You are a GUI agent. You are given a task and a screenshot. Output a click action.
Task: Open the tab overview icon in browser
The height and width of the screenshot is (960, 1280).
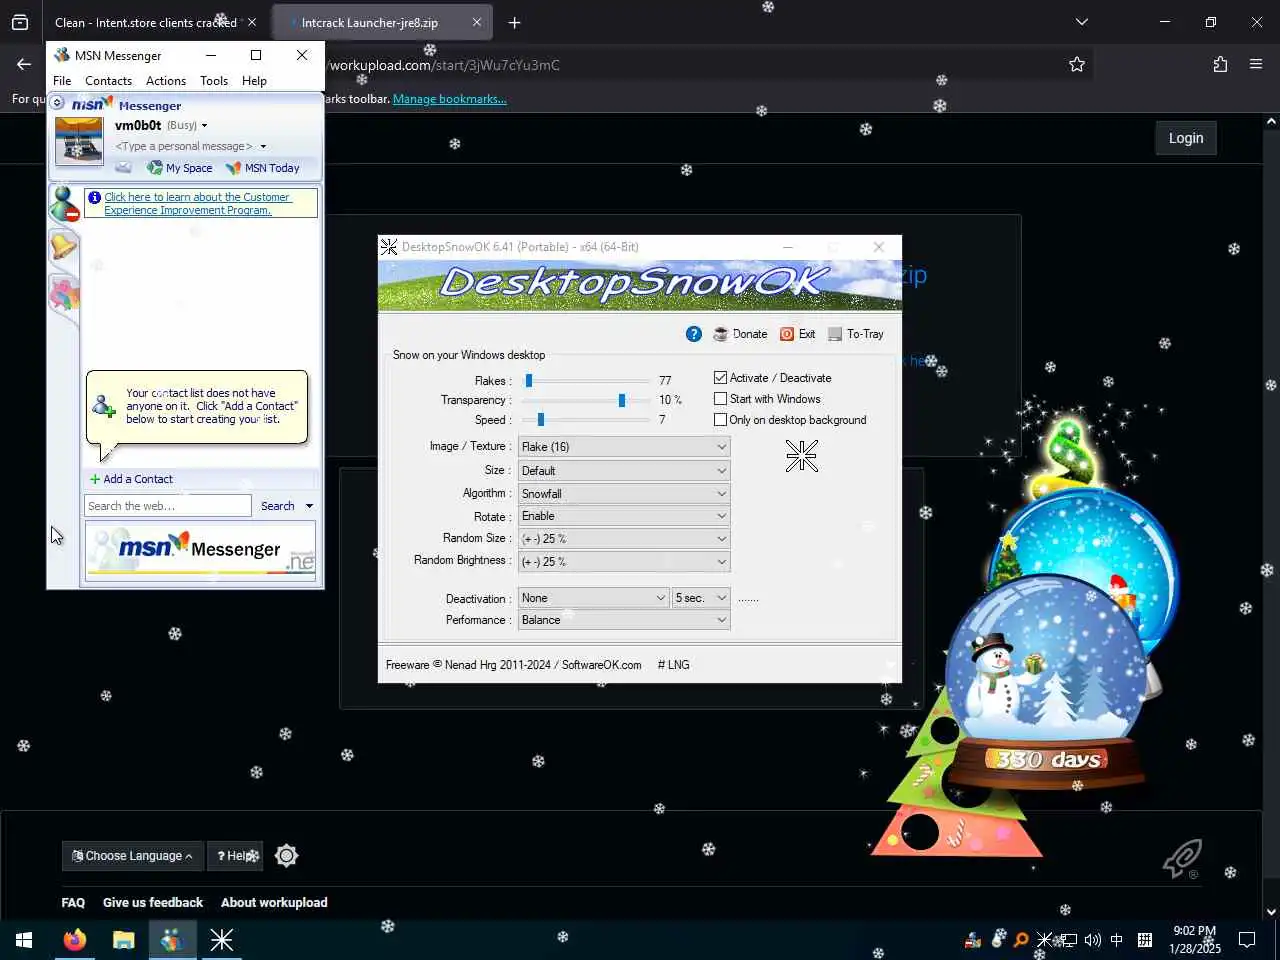[20, 22]
